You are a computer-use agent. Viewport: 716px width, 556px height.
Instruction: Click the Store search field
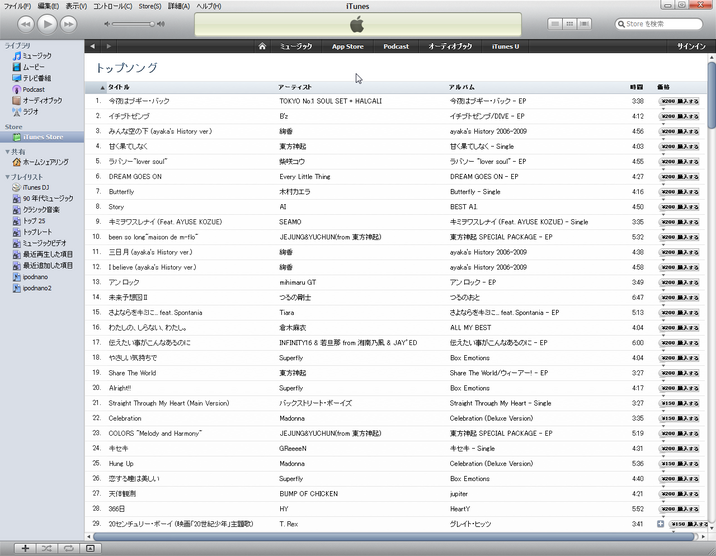click(658, 24)
